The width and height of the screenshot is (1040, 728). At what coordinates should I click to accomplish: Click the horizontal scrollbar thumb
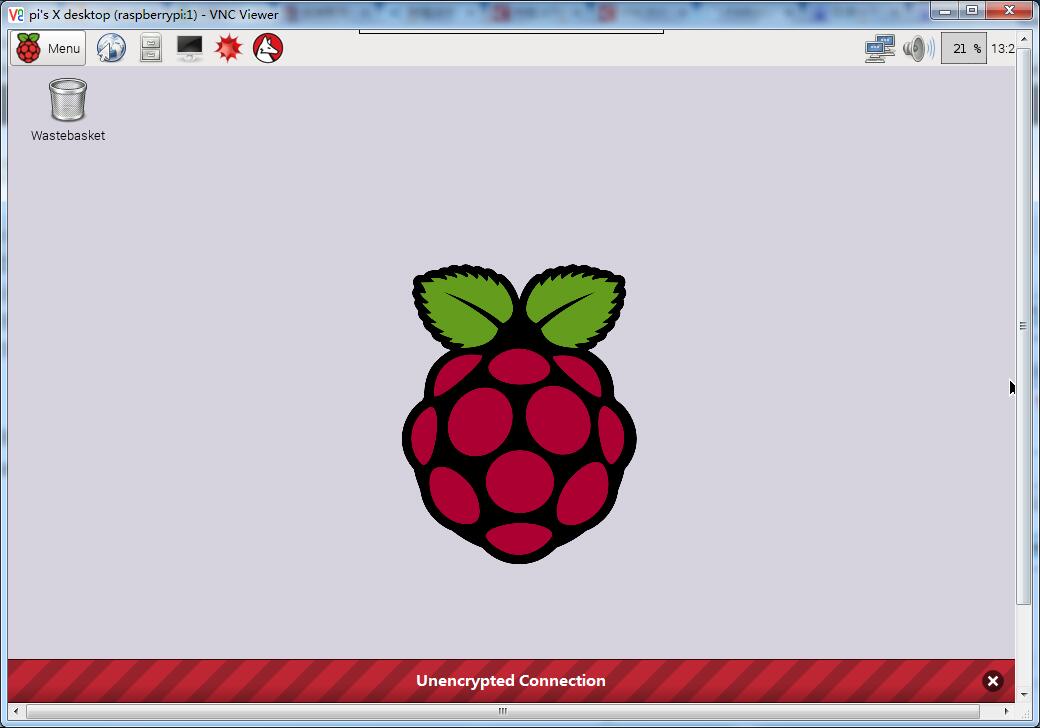(503, 711)
